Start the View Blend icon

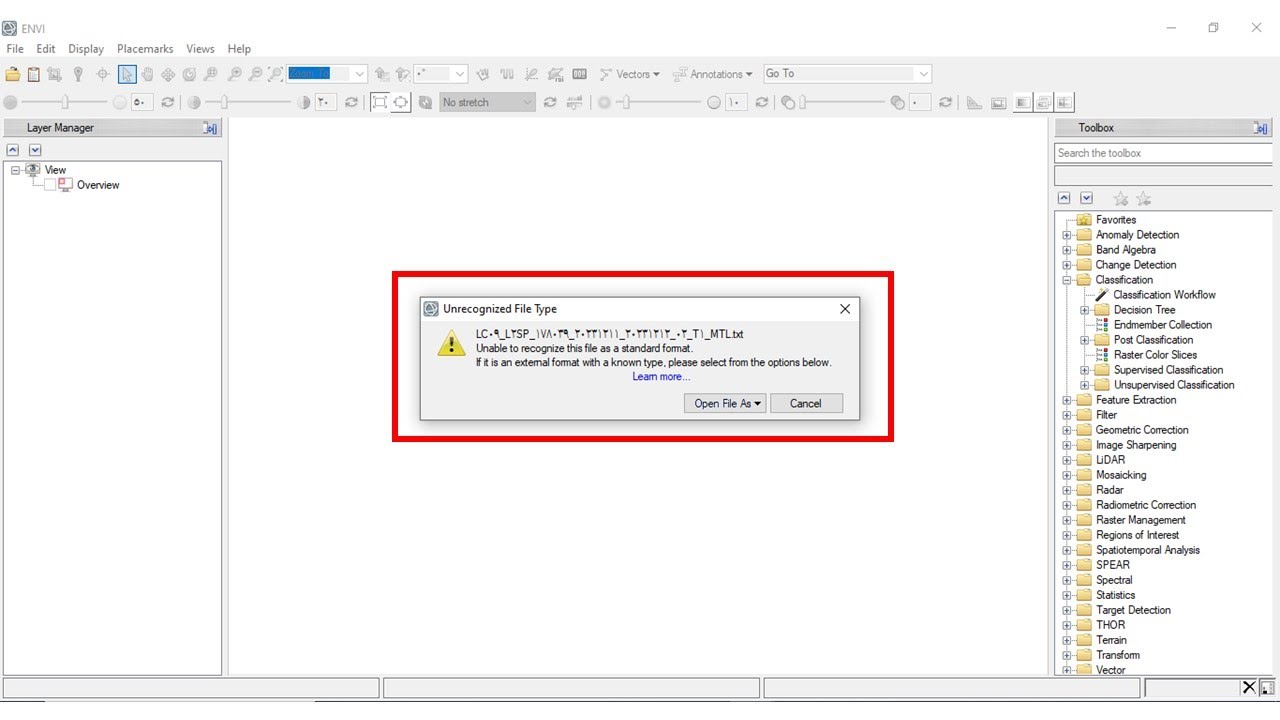(x=1022, y=102)
